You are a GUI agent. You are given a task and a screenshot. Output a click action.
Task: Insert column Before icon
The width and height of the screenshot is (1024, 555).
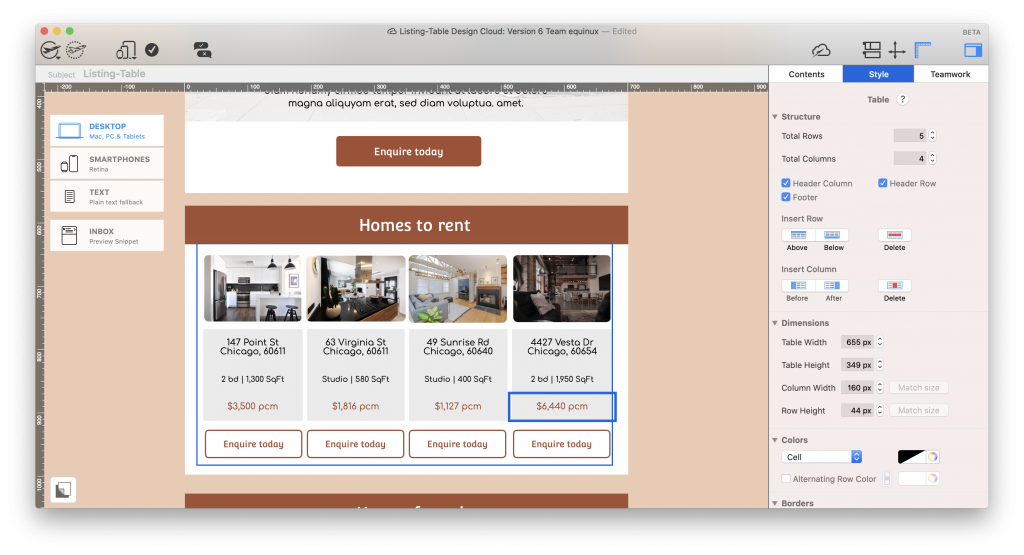click(x=798, y=285)
